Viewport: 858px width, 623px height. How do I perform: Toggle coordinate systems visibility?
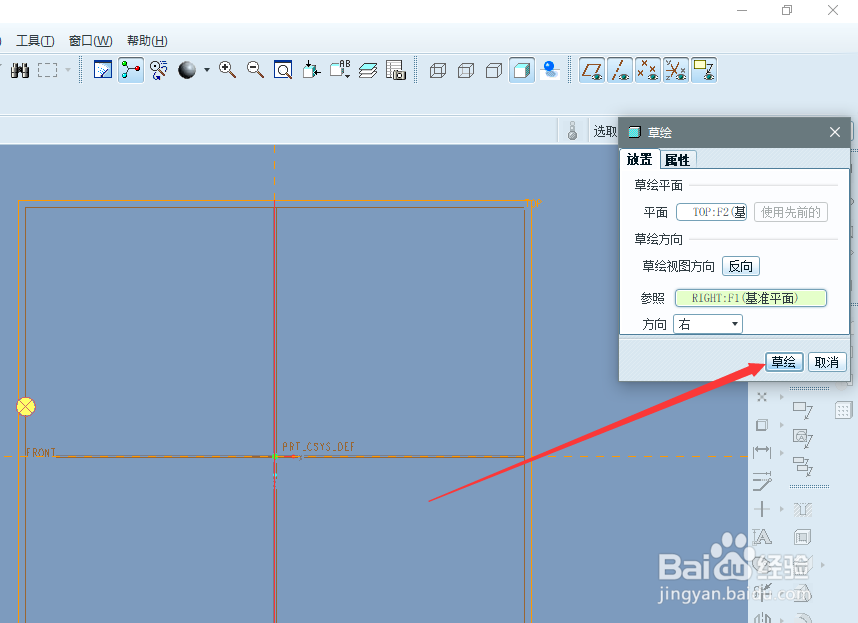676,71
